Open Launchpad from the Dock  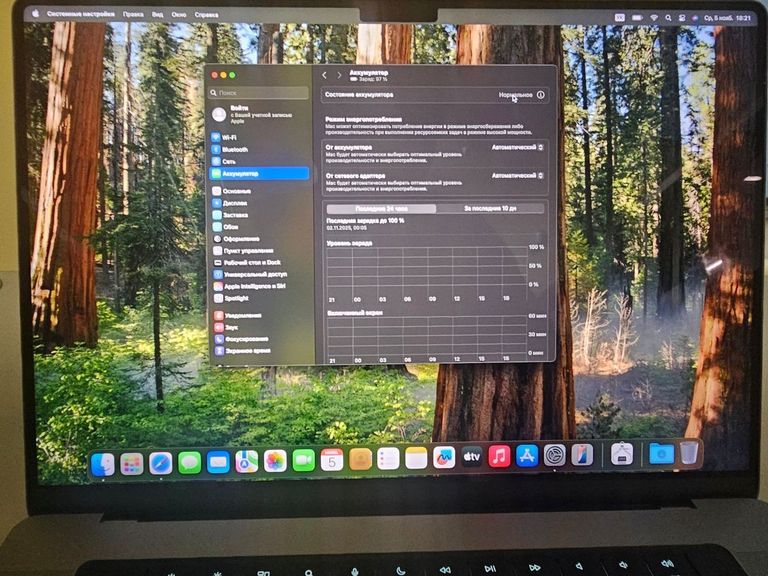pos(132,464)
